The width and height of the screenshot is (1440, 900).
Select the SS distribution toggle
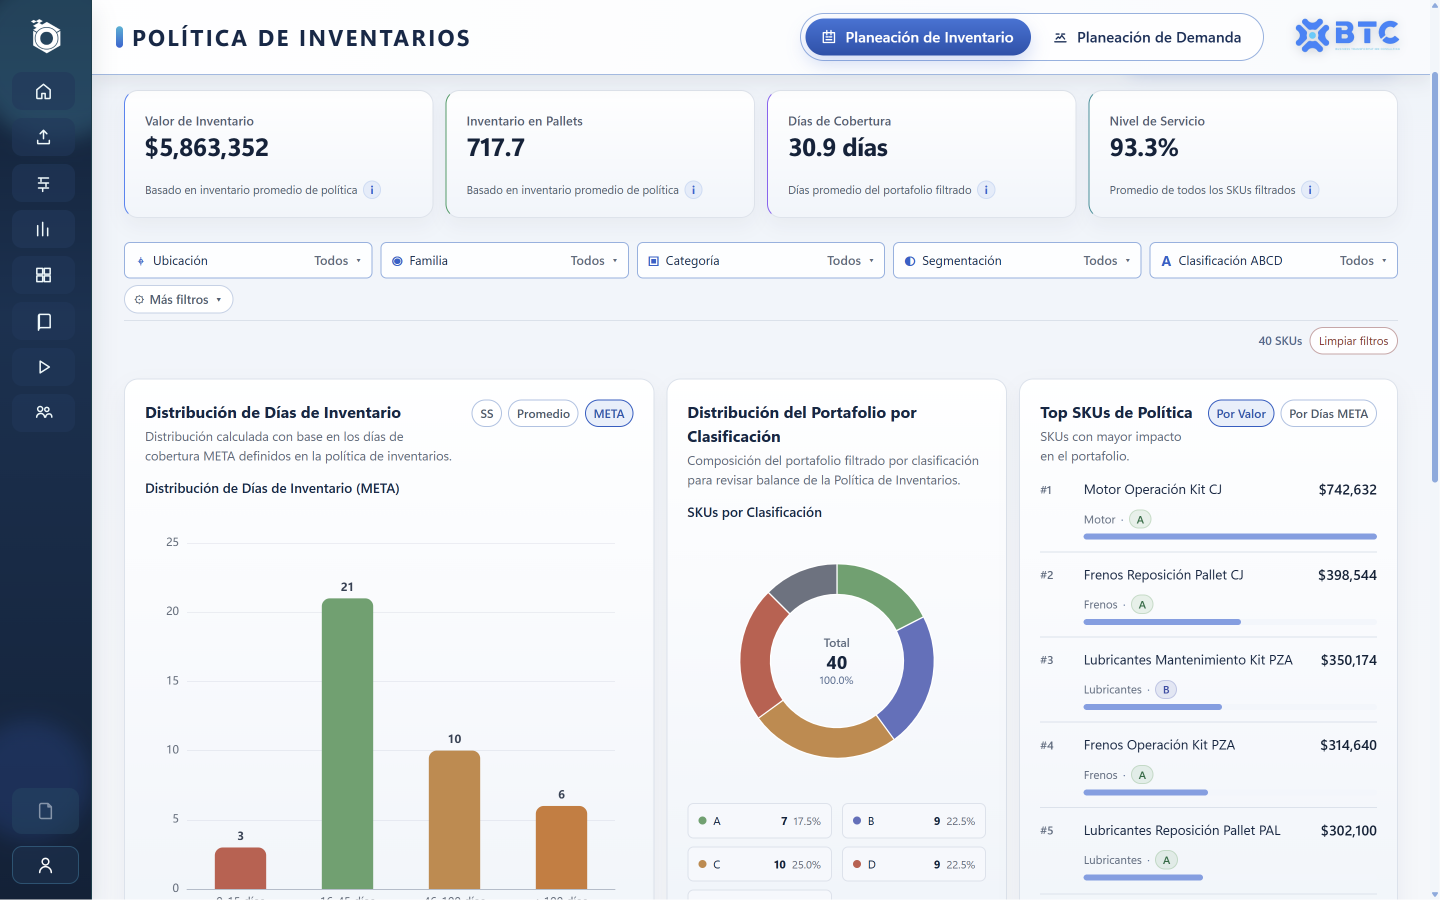click(x=487, y=414)
